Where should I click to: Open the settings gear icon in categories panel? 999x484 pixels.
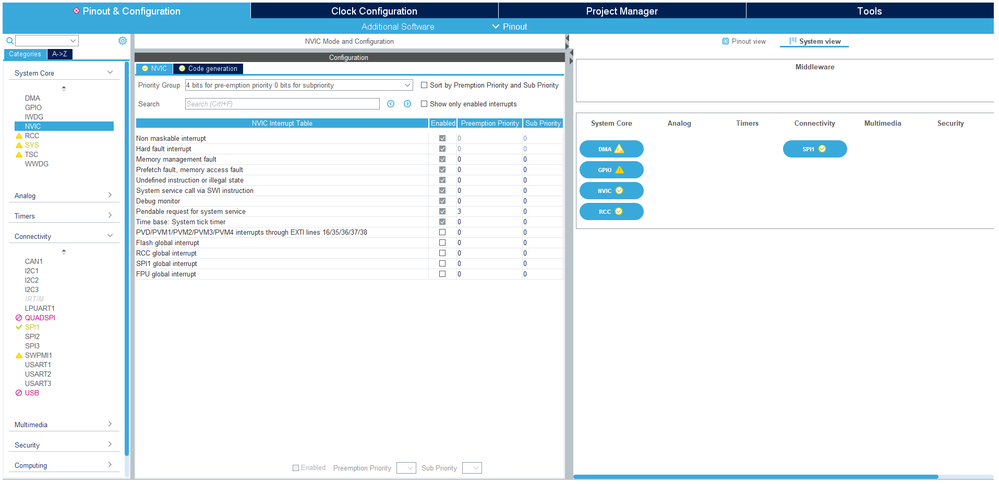(x=122, y=41)
